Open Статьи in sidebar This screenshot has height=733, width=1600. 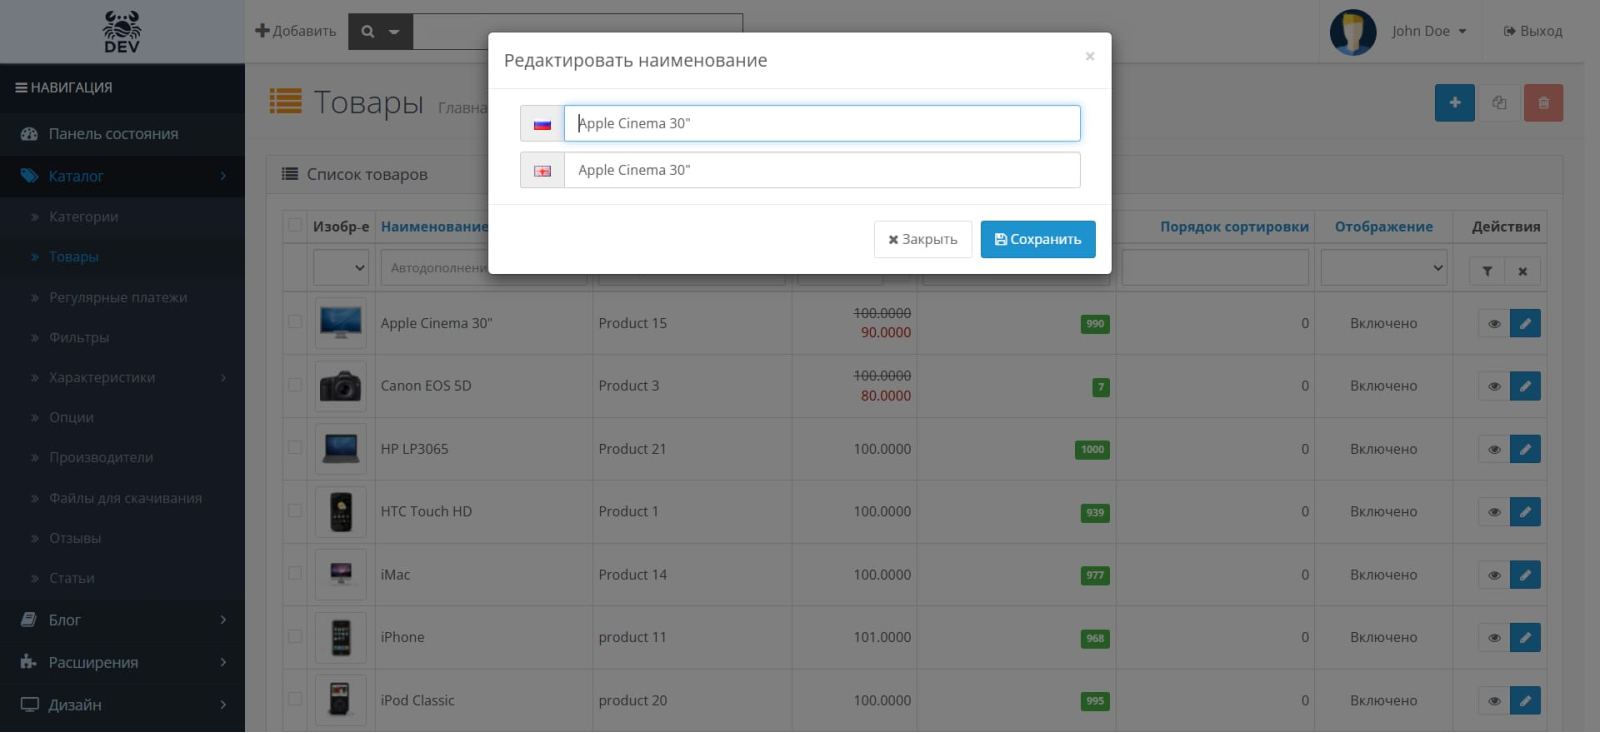click(71, 578)
